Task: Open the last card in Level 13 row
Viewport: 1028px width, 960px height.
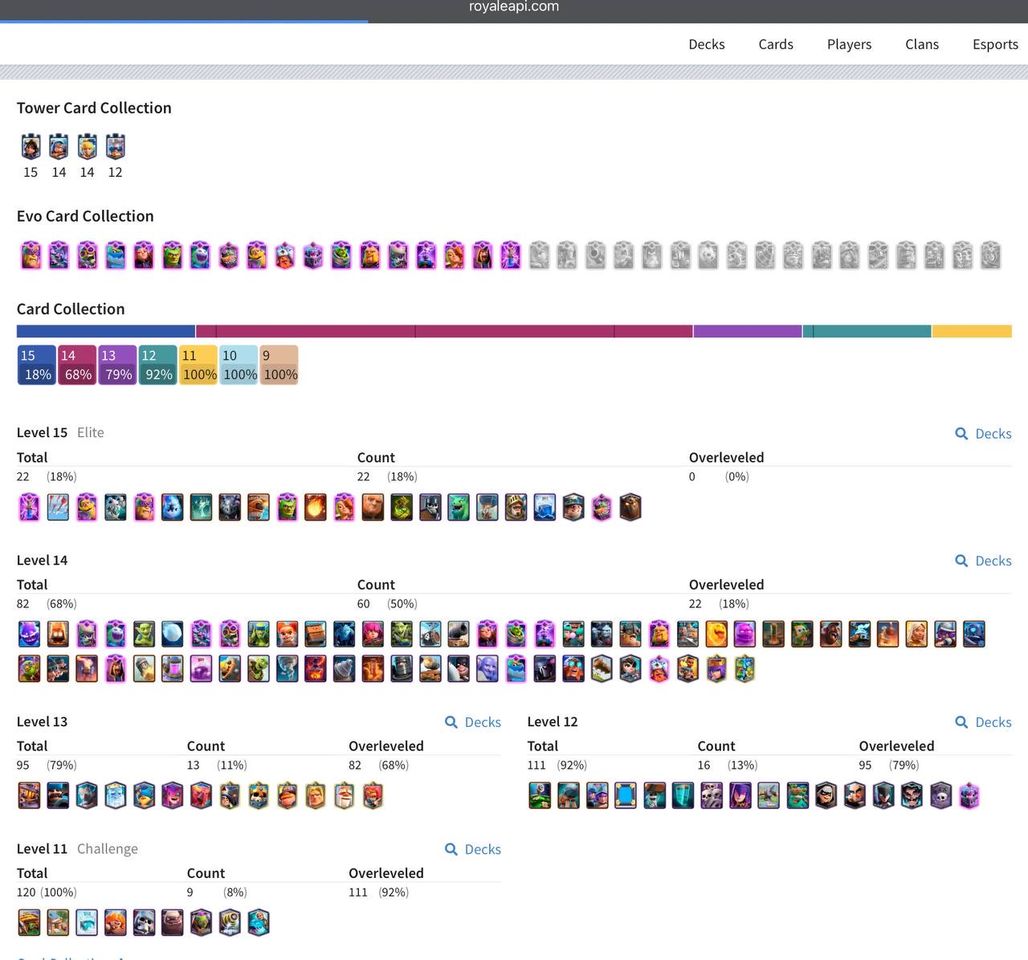Action: 372,795
